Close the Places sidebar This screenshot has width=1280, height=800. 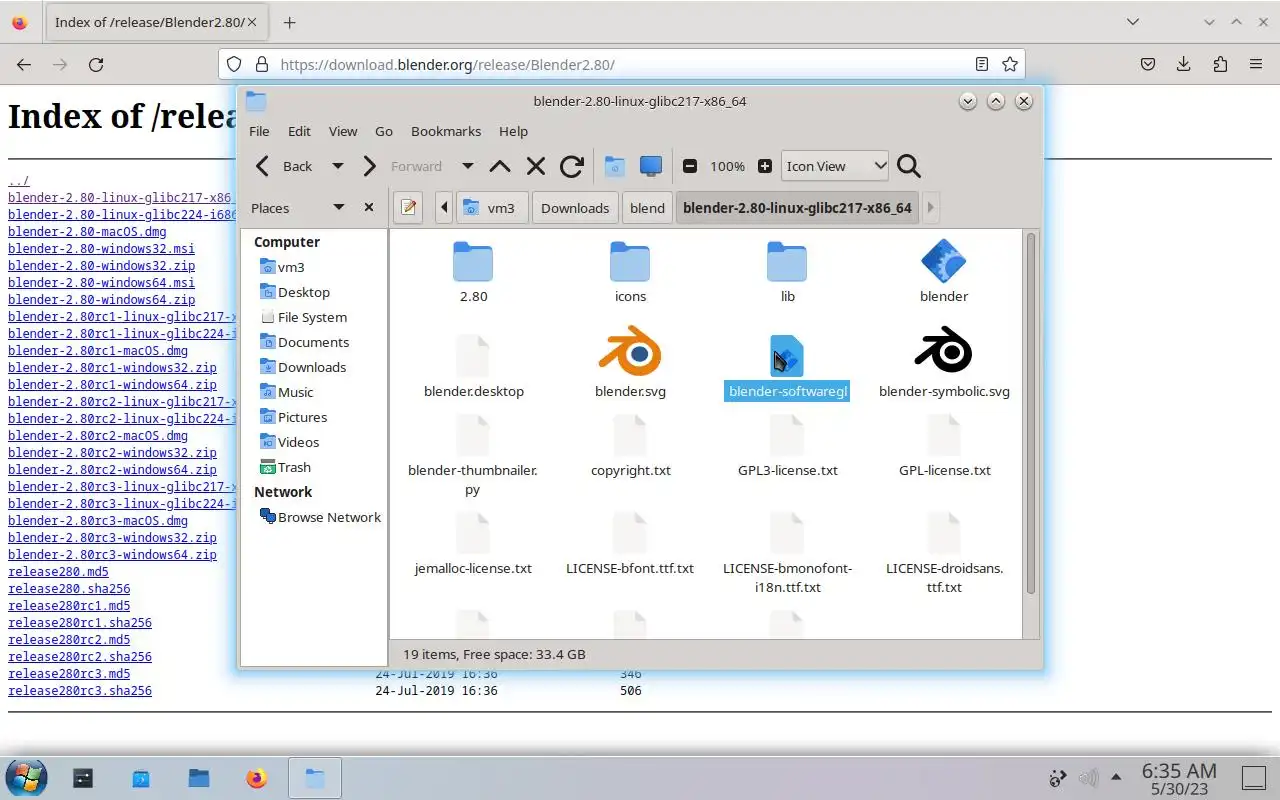[x=369, y=208]
